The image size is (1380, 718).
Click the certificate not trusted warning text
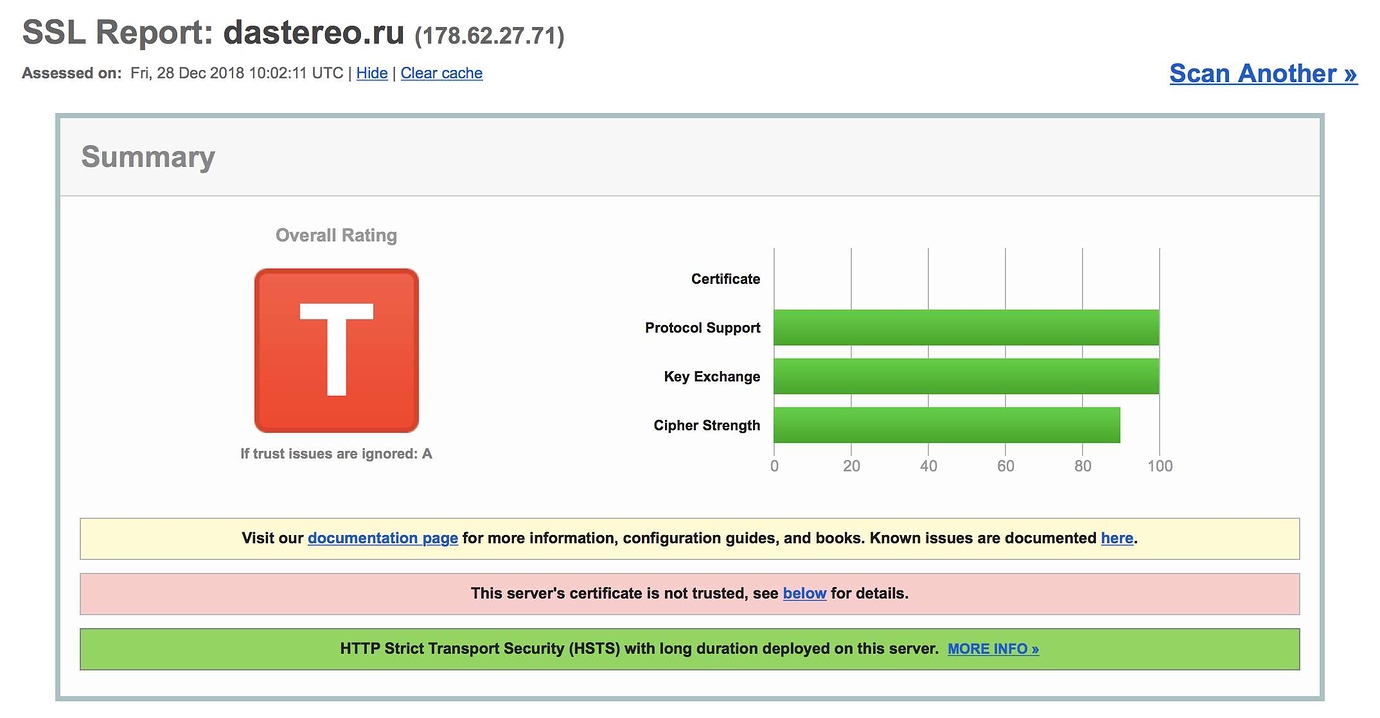pos(690,593)
